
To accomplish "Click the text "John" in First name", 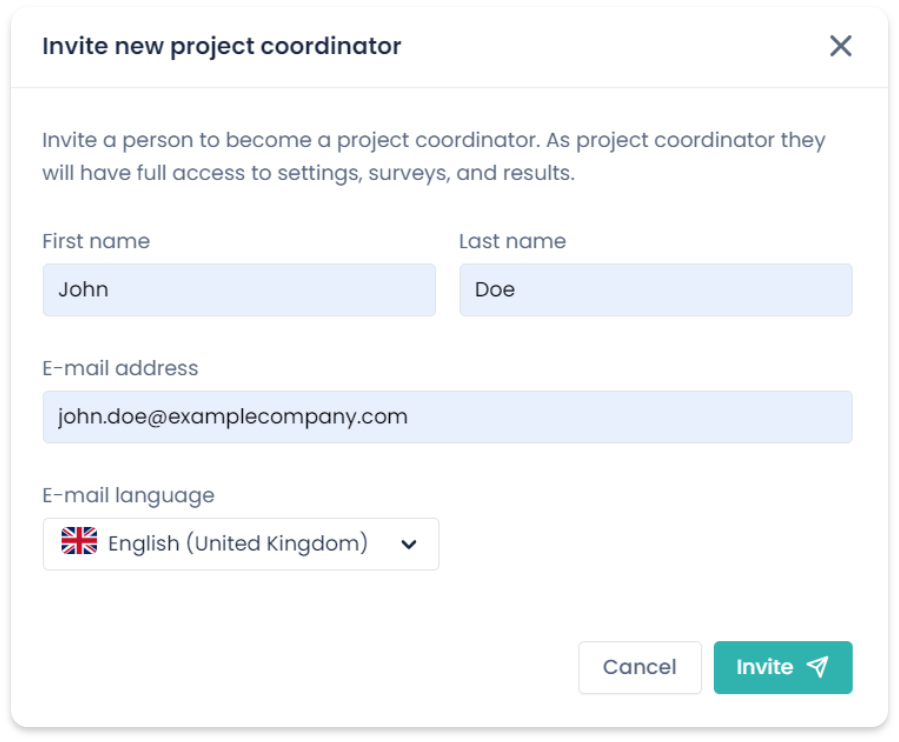I will (83, 290).
